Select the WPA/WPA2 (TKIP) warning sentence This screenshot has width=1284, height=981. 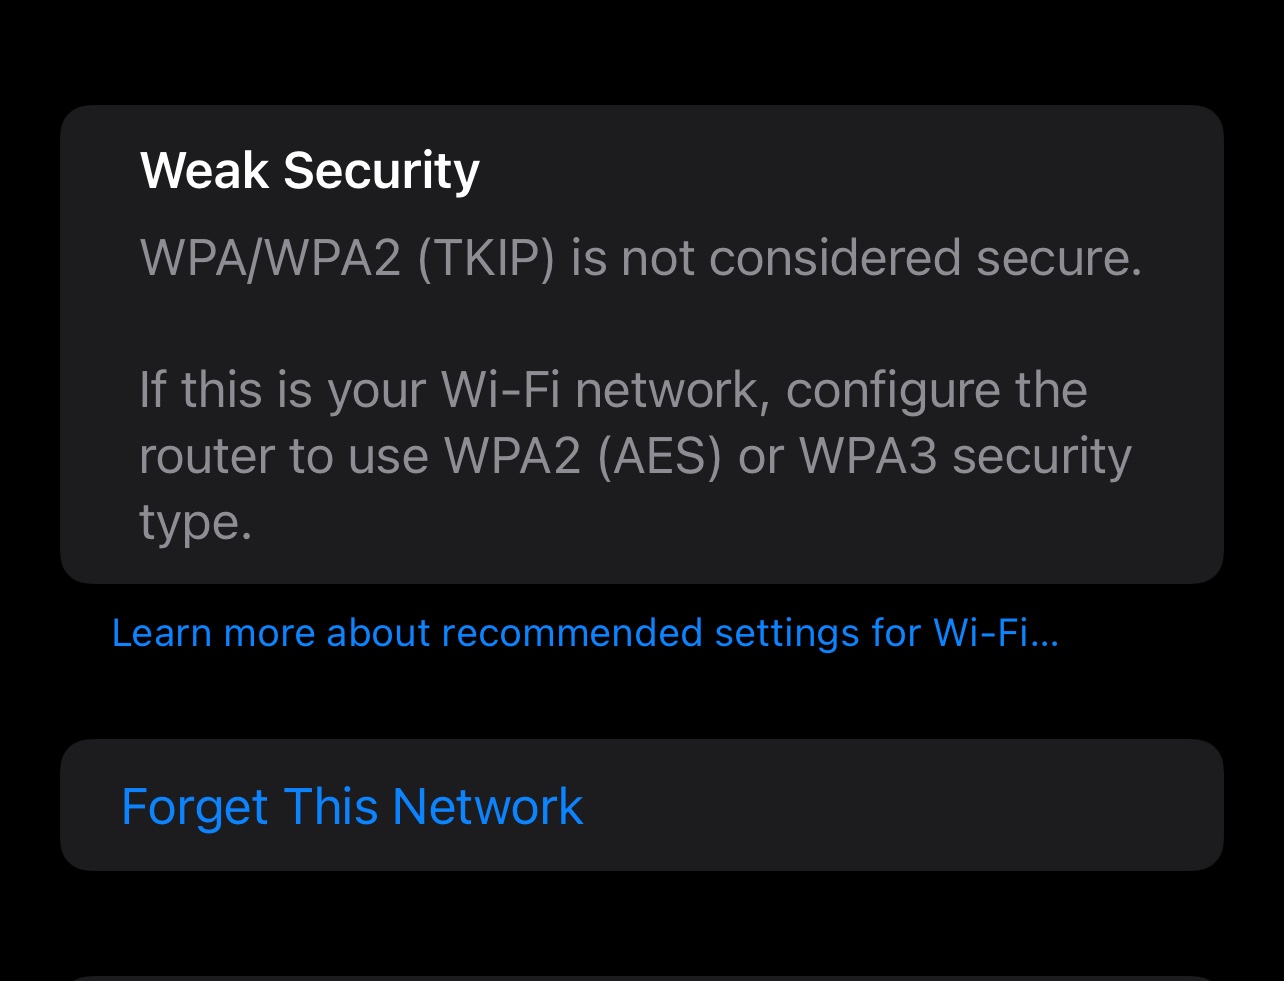(x=640, y=257)
